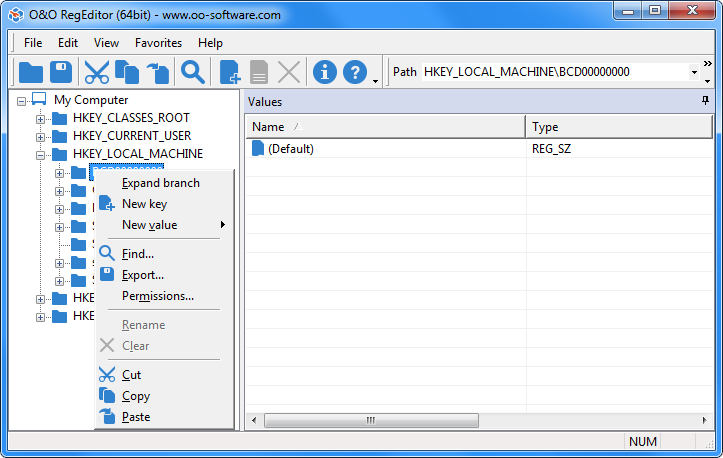Click the Values panel header
Image resolution: width=723 pixels, height=458 pixels.
point(480,101)
